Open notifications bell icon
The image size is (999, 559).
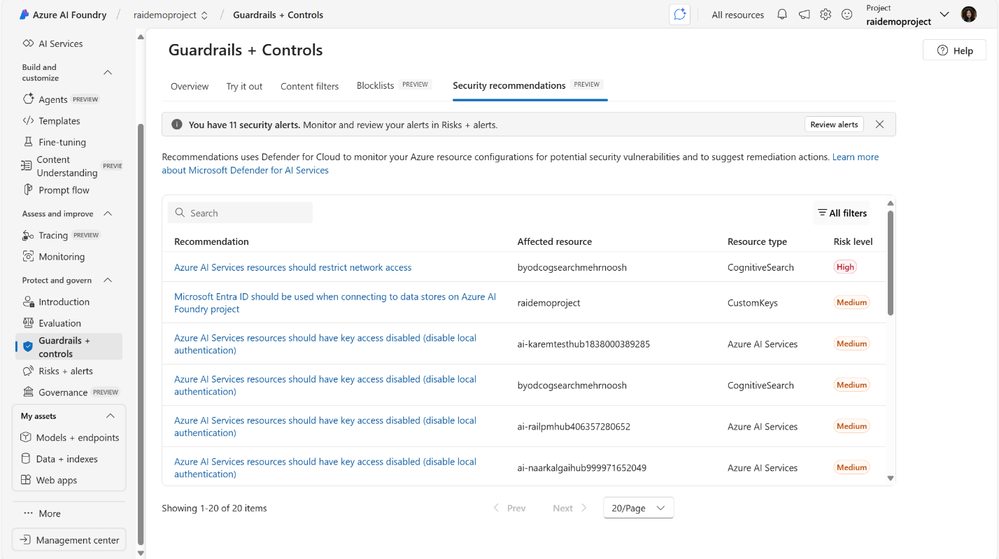click(x=782, y=15)
